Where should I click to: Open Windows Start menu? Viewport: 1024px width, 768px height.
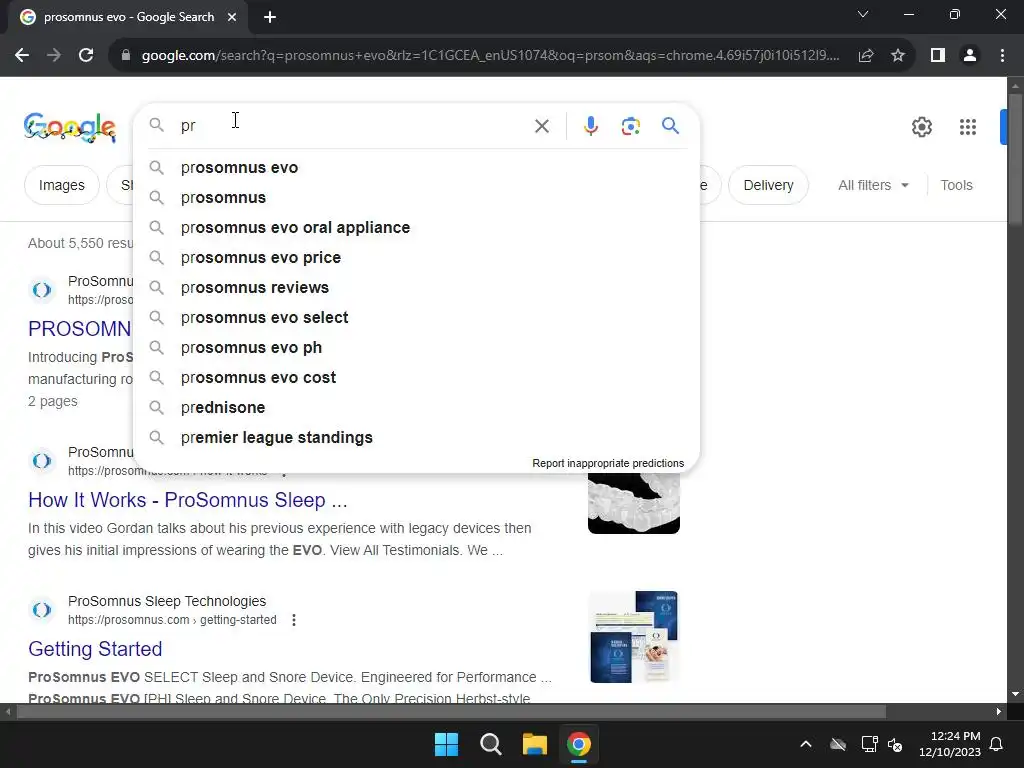447,744
